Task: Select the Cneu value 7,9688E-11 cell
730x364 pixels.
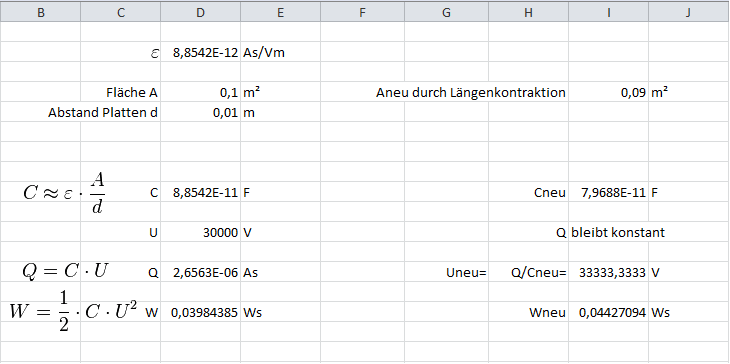Action: click(608, 193)
